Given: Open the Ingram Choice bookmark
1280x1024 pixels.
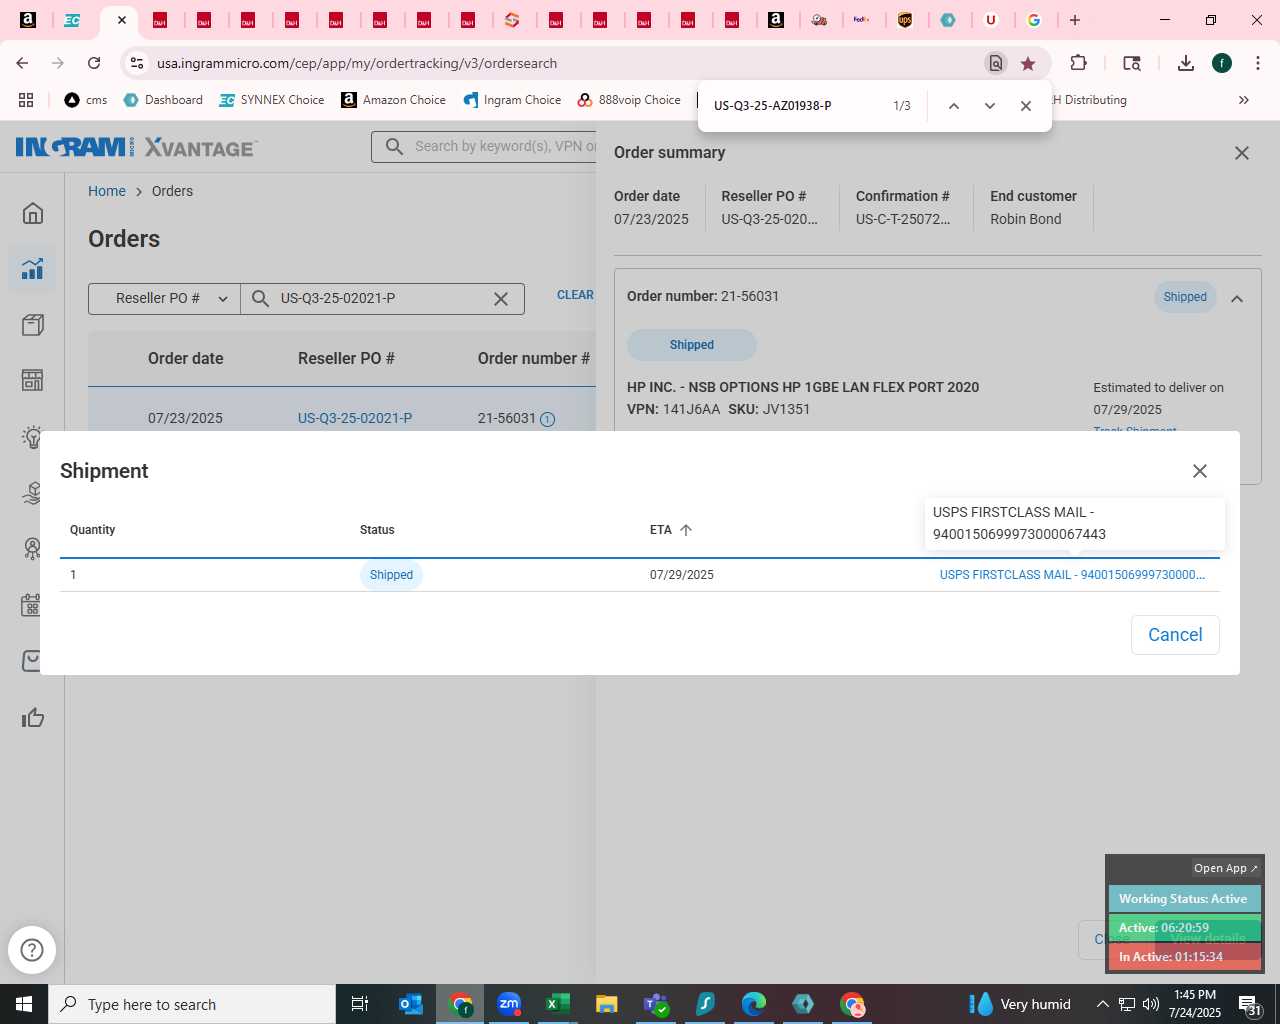Looking at the screenshot, I should (x=512, y=100).
